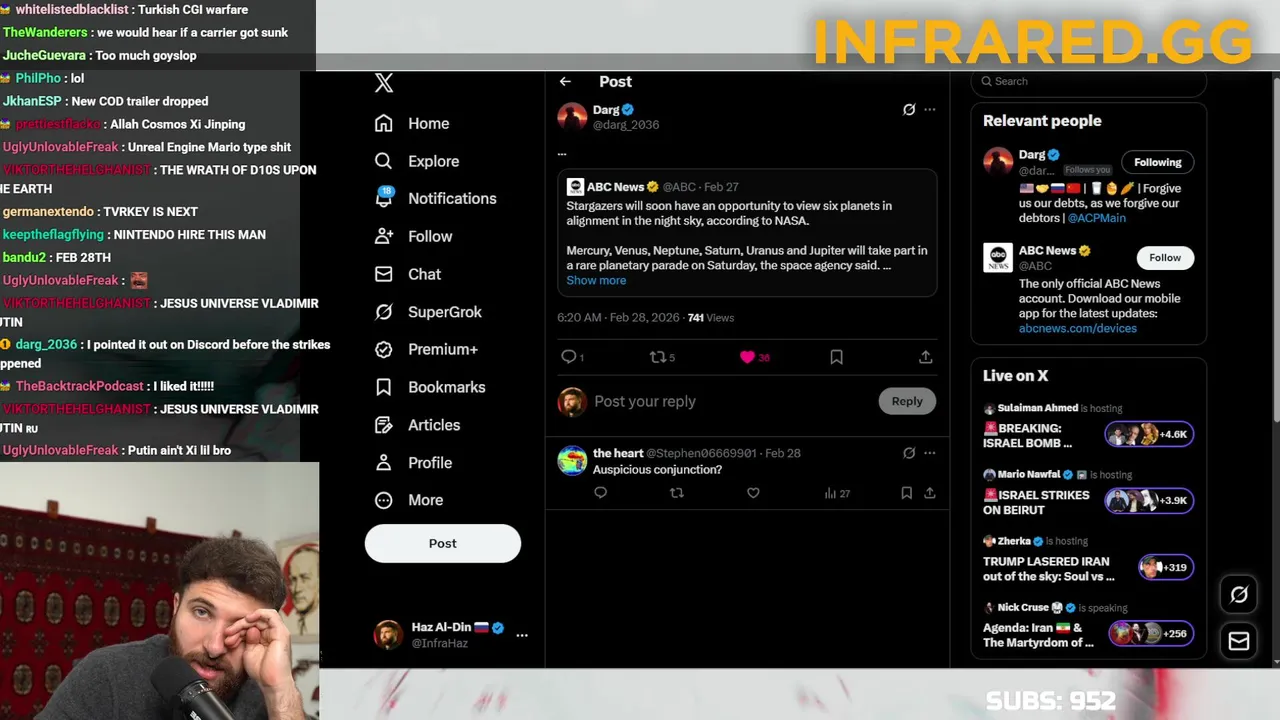Open more options on the heart's reply
1280x720 pixels.
(x=930, y=453)
